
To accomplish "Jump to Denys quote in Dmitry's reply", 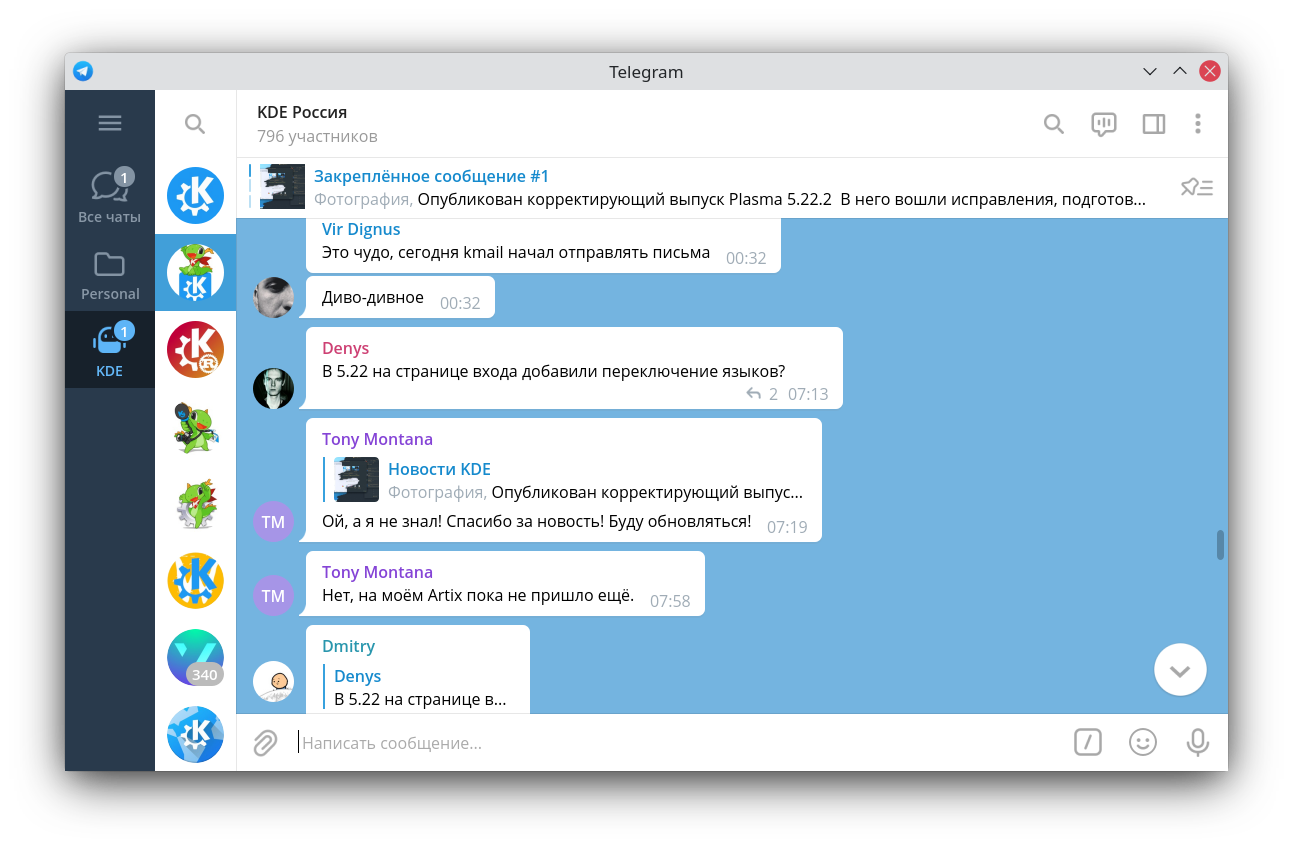I will click(x=418, y=687).
